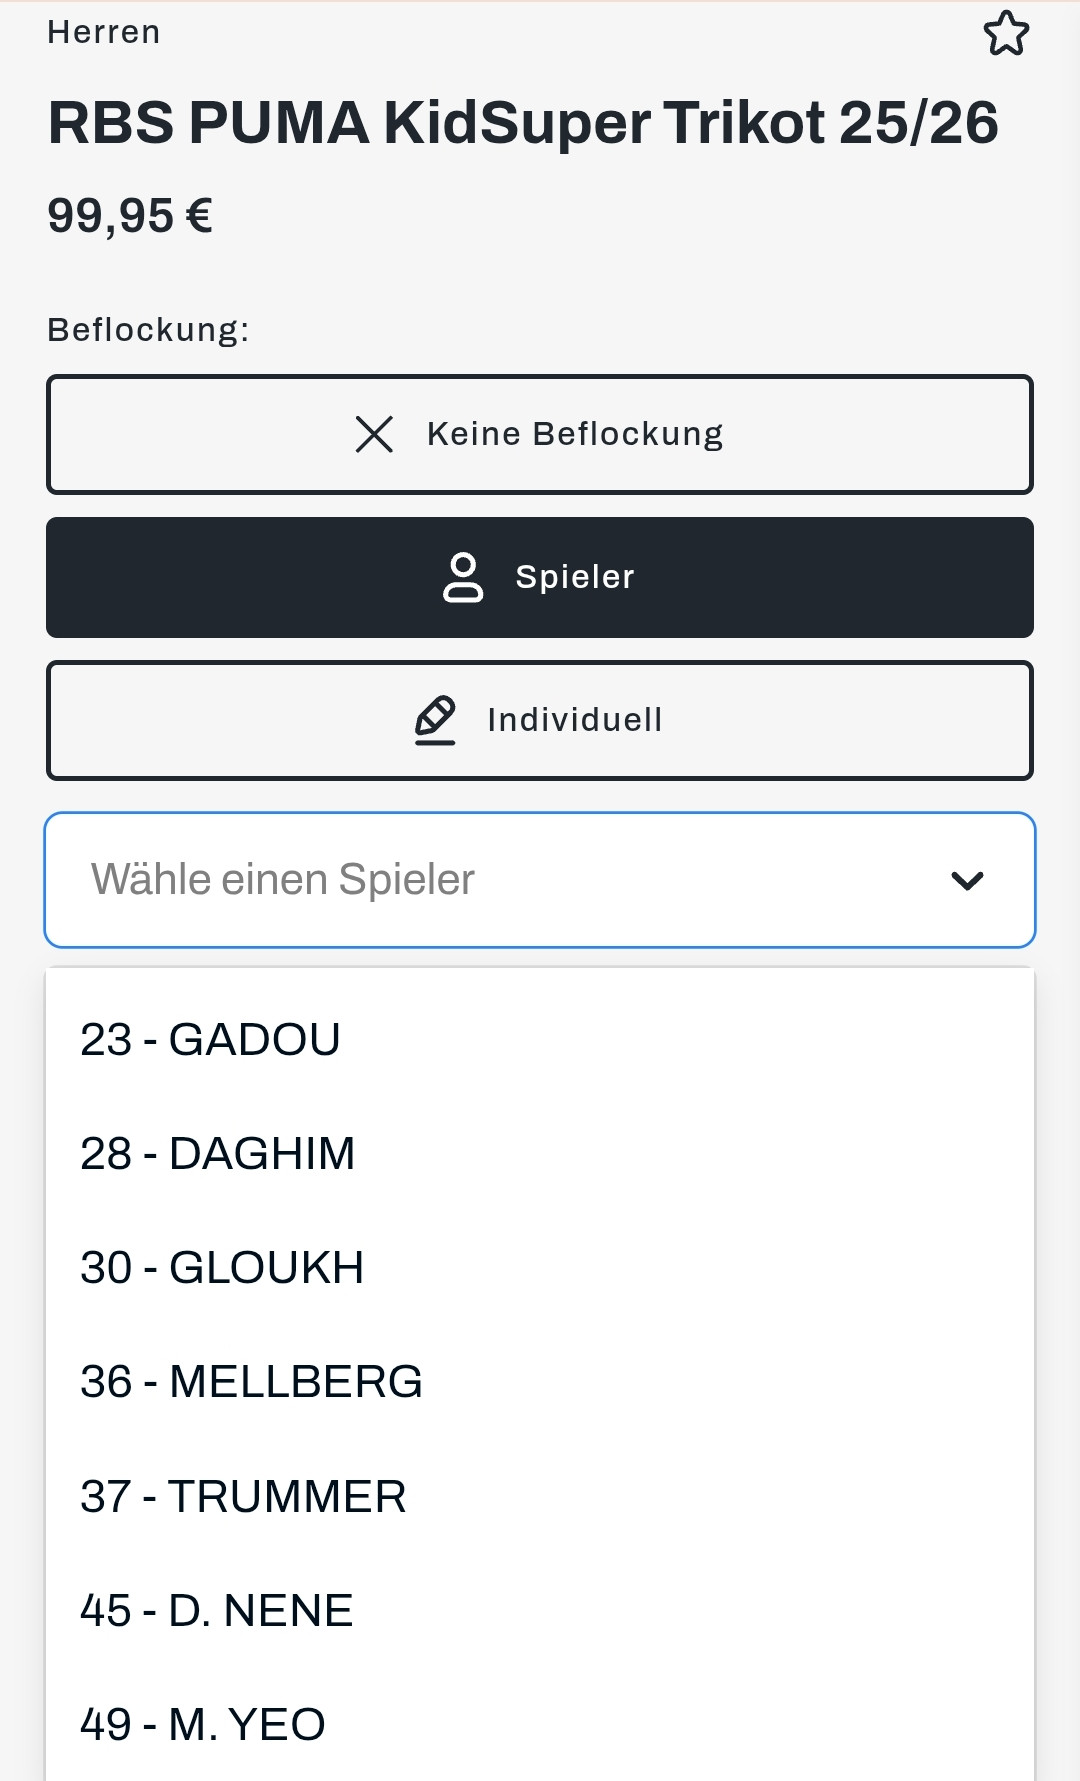
Task: Pick player 30 - GLOUKH
Action: (222, 1268)
